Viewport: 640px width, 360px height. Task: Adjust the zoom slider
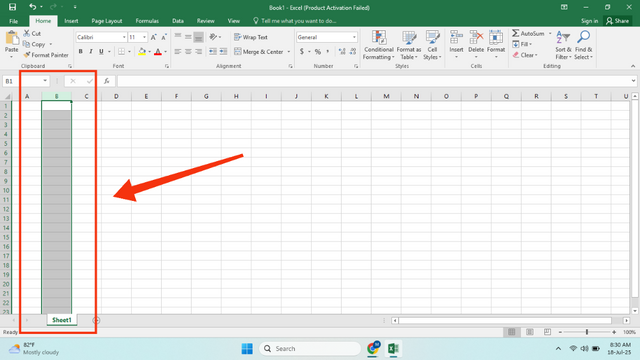click(587, 332)
